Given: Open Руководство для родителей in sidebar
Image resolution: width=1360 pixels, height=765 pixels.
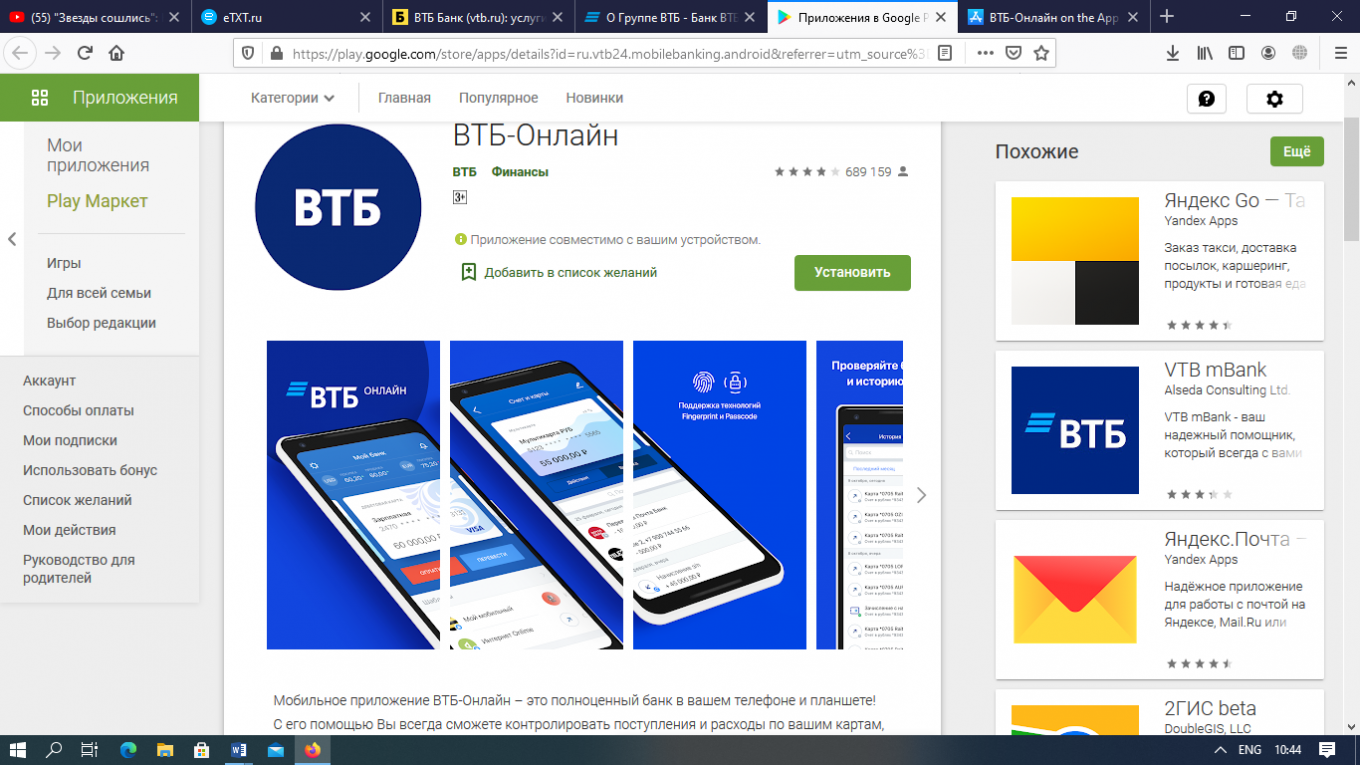Looking at the screenshot, I should 79,569.
